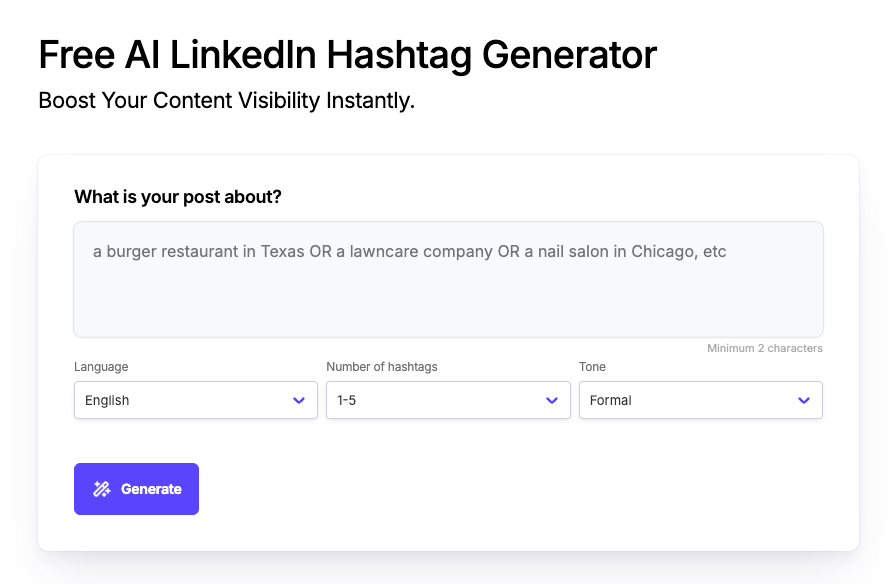The height and width of the screenshot is (584, 895).
Task: Click the Free AI LinkedIn Hashtag Generator heading
Action: pos(347,54)
